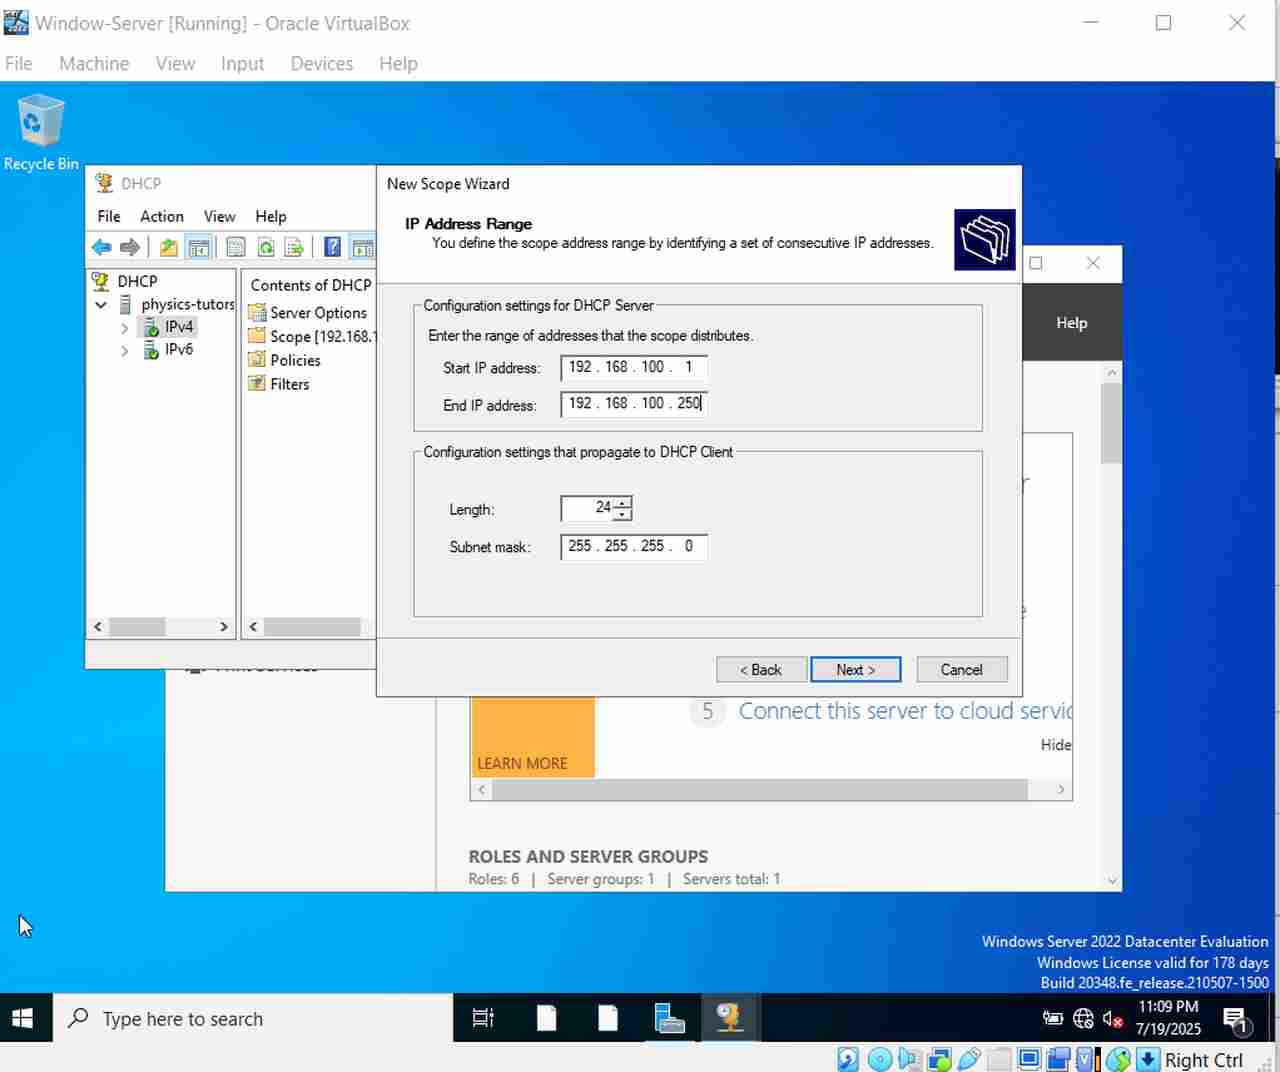Collapse the physics-tutors server tree node

[x=101, y=304]
